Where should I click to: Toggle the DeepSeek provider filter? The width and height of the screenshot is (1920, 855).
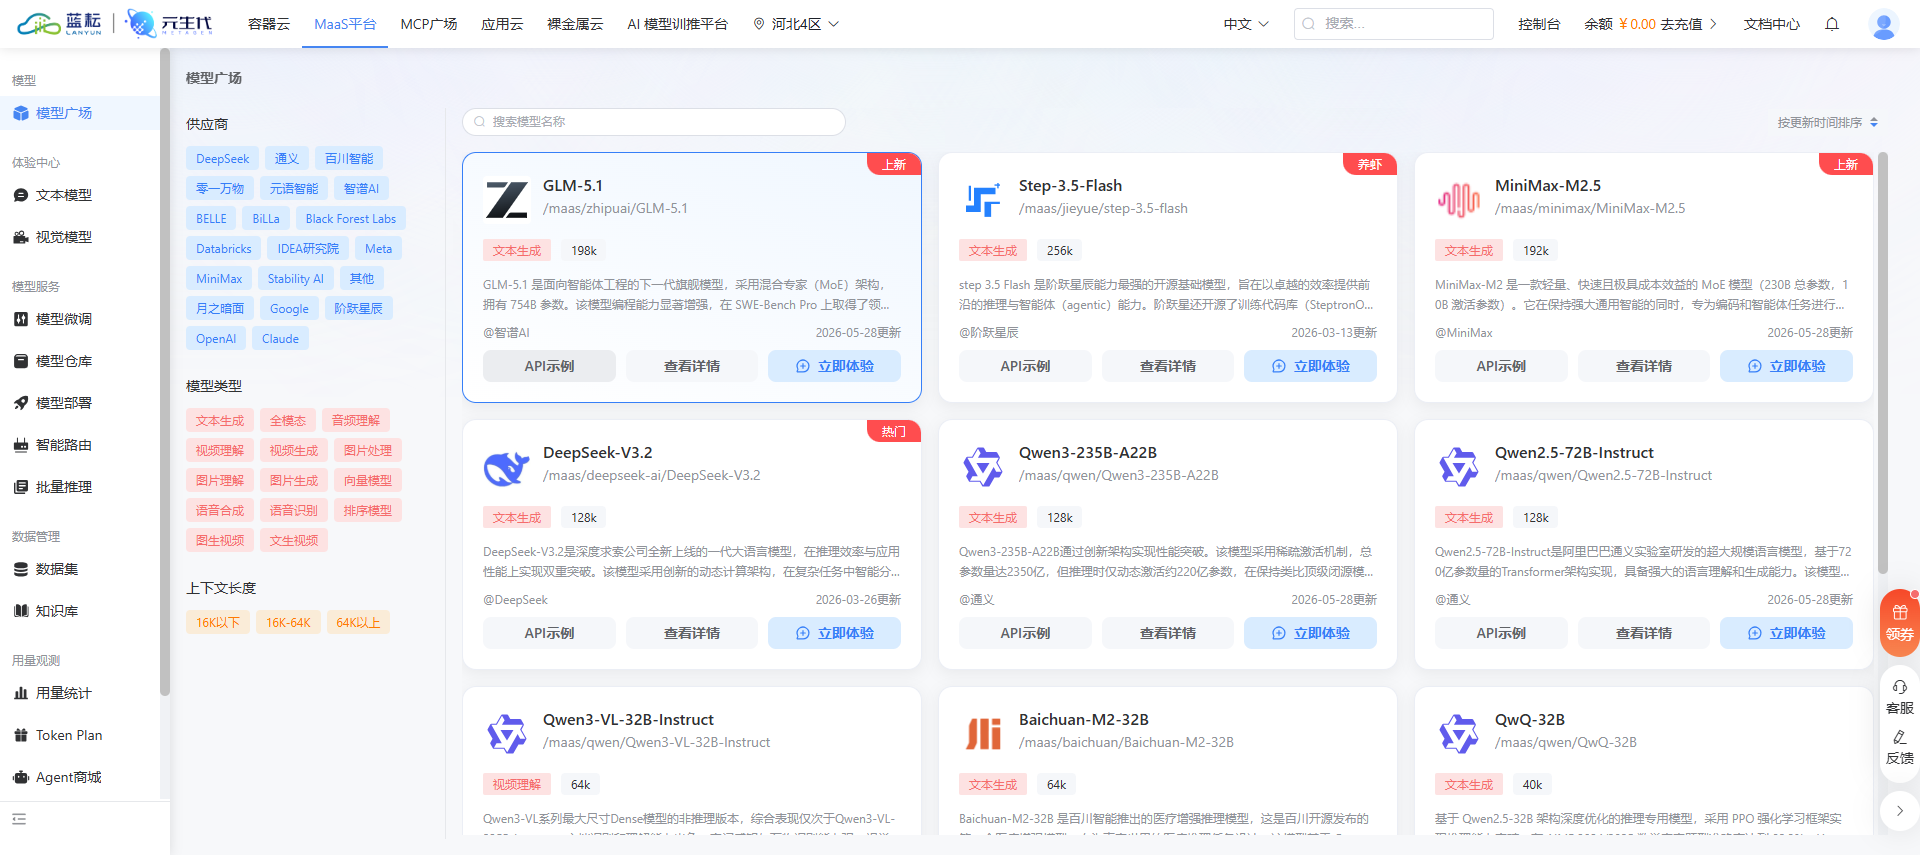click(222, 158)
